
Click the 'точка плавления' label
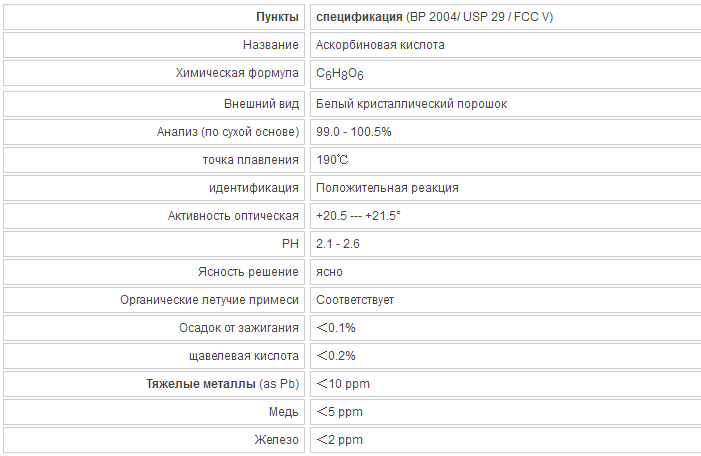[250, 160]
